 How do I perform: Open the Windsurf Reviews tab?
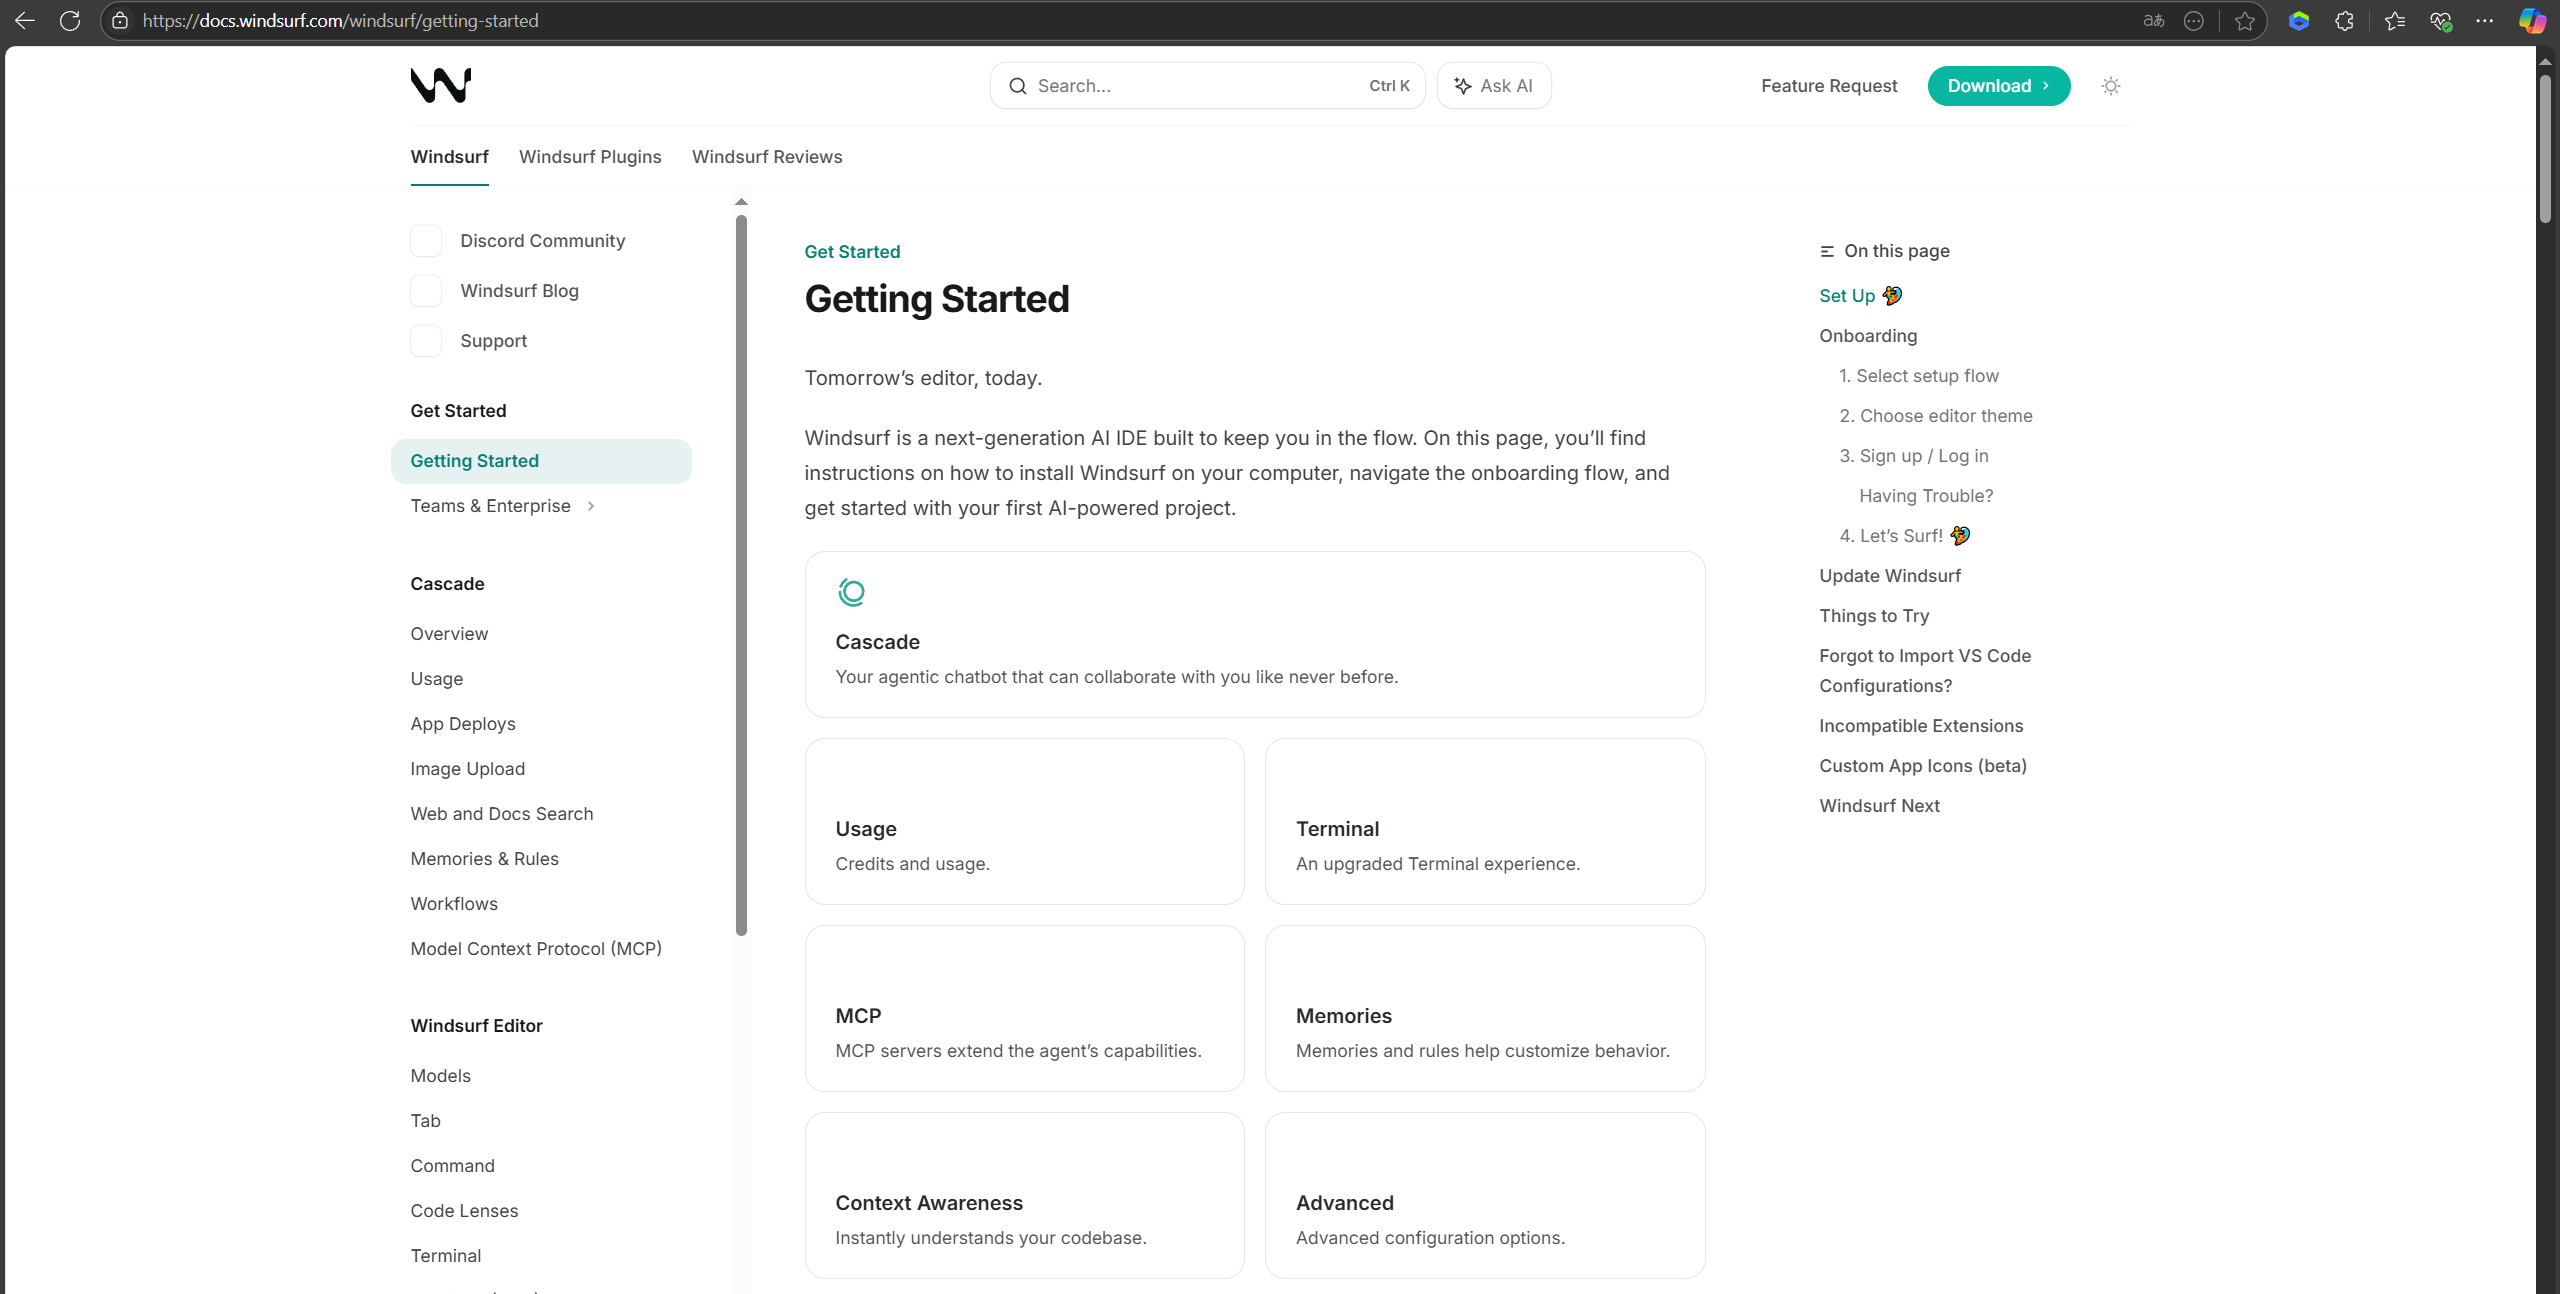tap(767, 157)
